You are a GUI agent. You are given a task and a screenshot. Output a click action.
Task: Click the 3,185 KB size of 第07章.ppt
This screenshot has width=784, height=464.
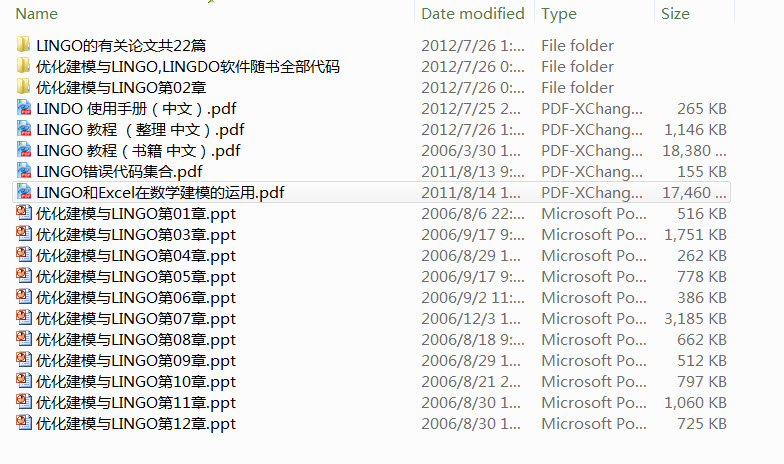coord(695,318)
